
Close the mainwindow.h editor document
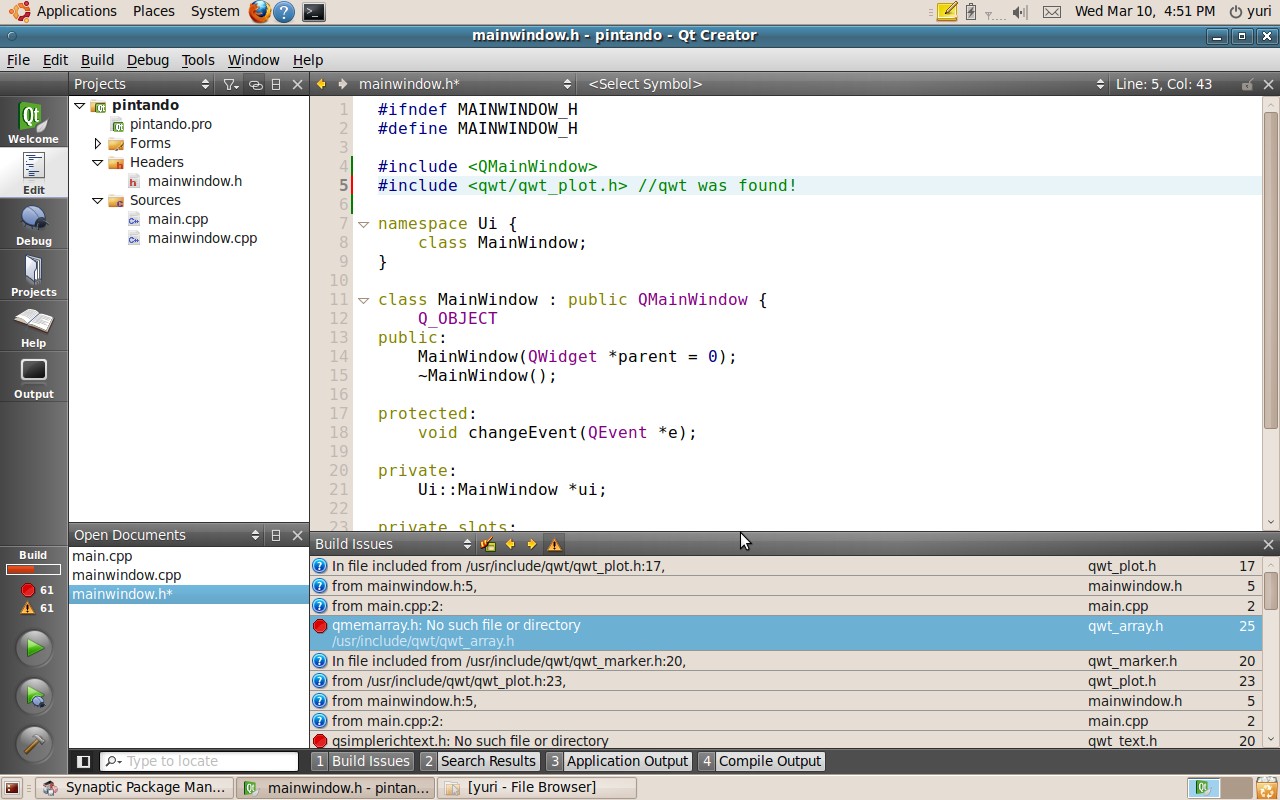1268,84
